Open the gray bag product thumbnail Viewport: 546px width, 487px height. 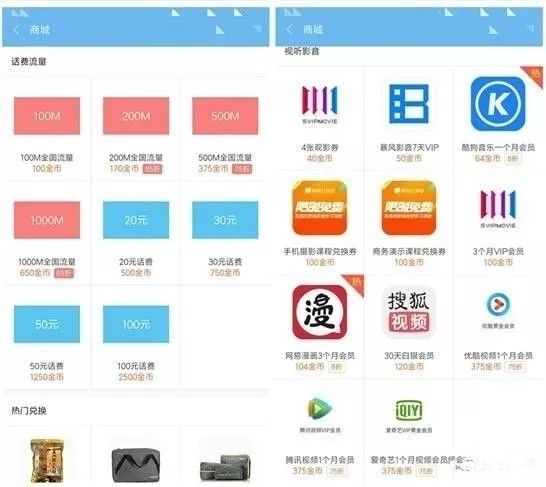click(x=136, y=465)
